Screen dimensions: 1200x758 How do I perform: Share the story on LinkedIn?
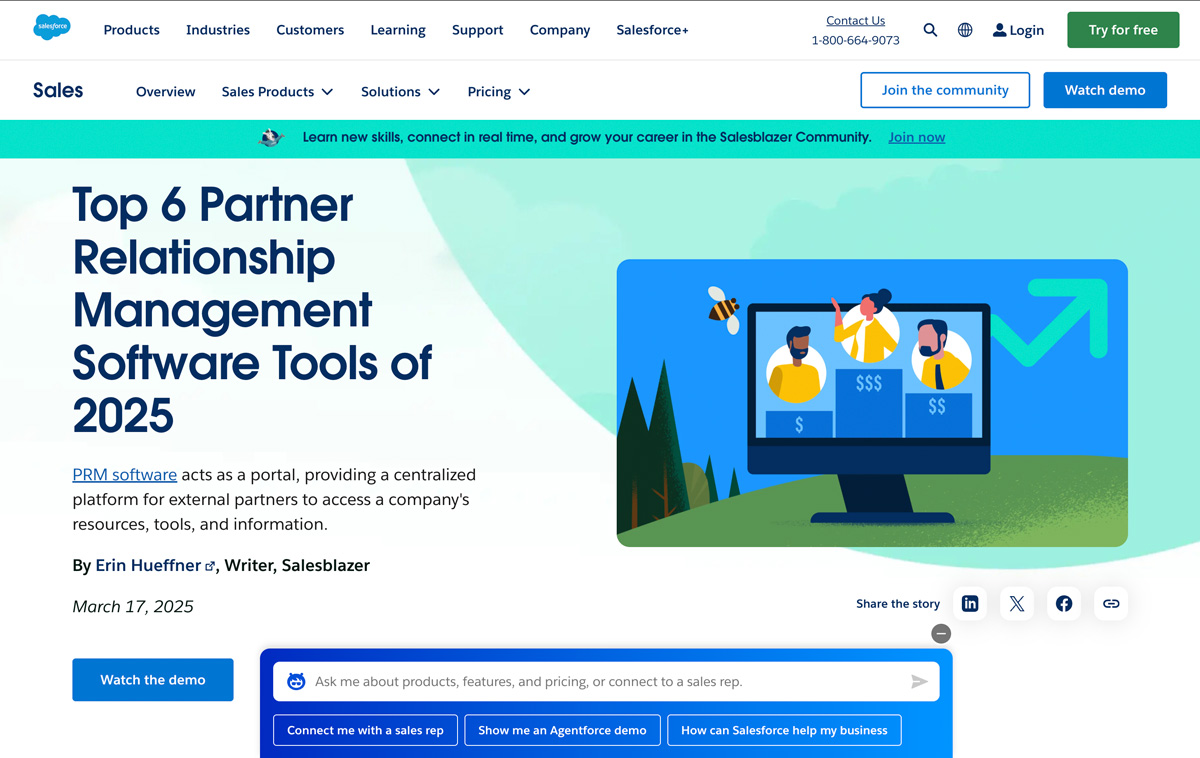pyautogui.click(x=969, y=603)
